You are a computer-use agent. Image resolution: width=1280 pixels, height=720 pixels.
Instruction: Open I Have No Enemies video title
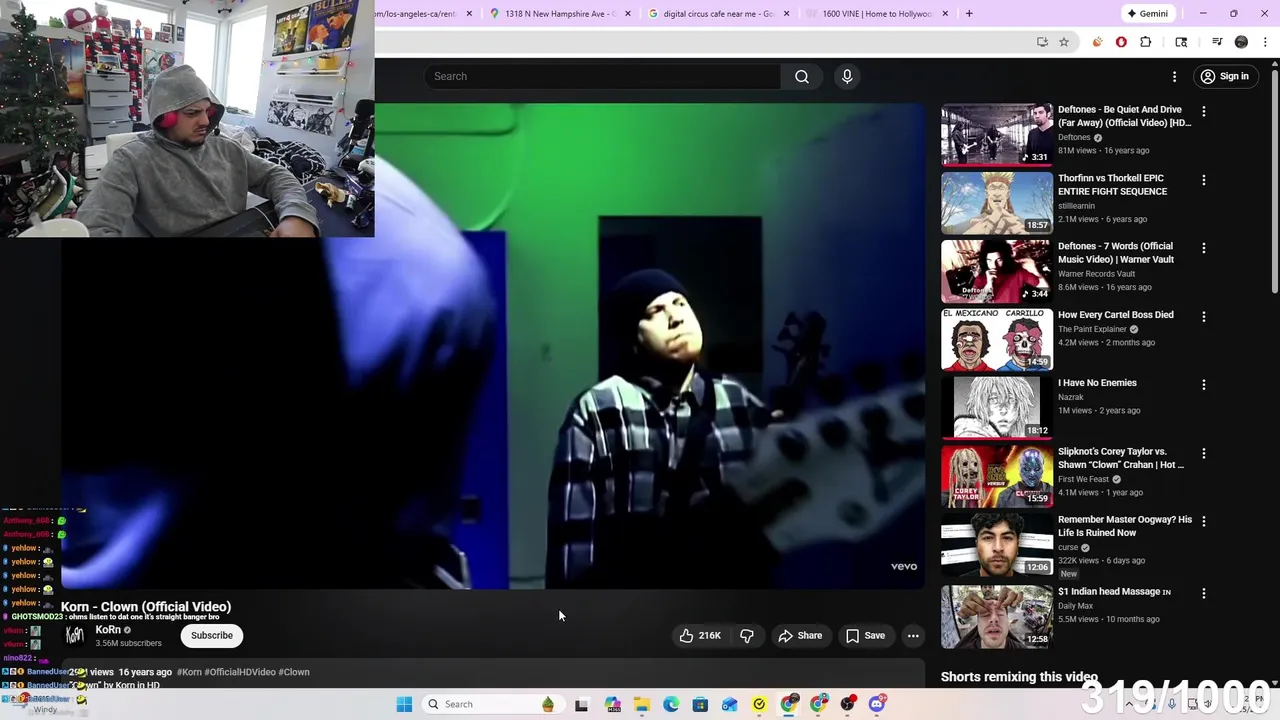click(x=1097, y=383)
